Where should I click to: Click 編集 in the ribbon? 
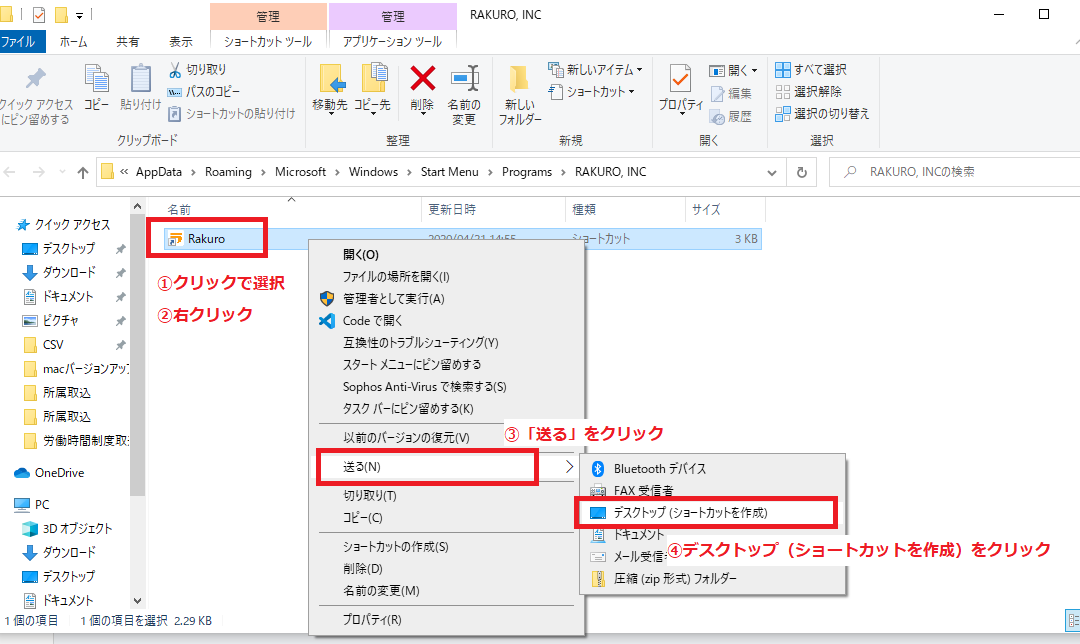pos(731,94)
